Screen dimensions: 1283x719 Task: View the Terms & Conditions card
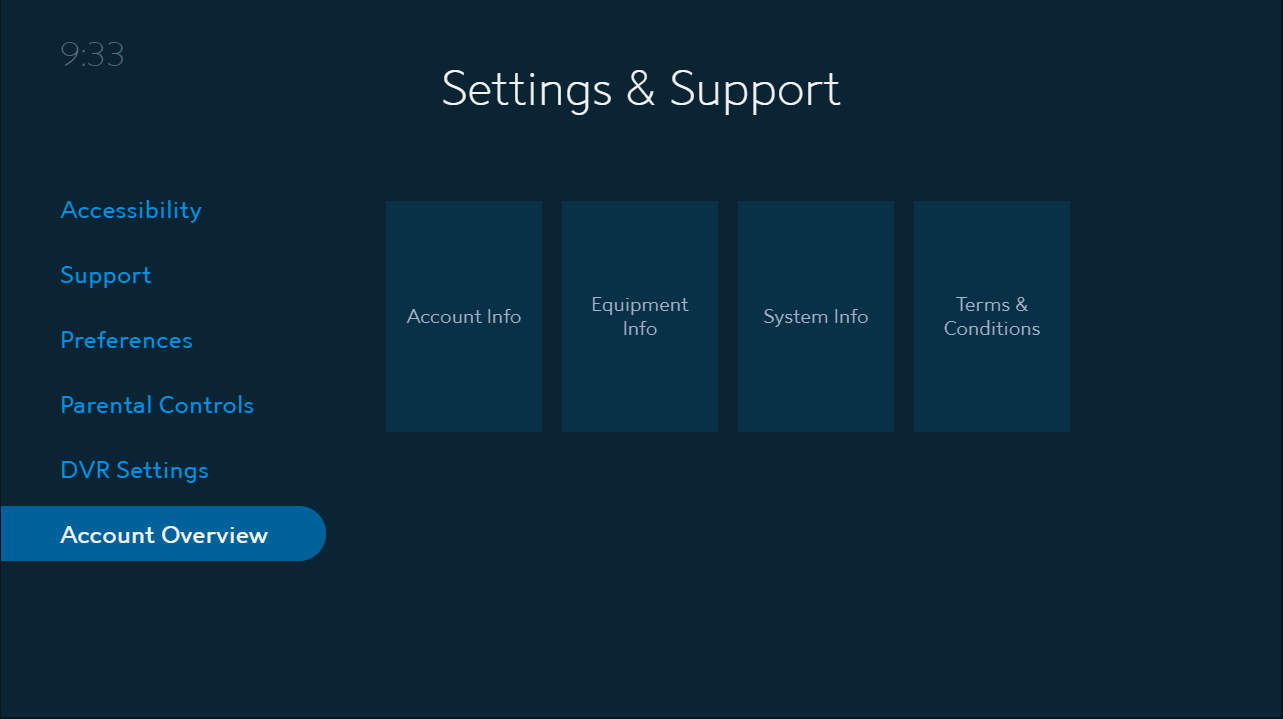coord(991,316)
